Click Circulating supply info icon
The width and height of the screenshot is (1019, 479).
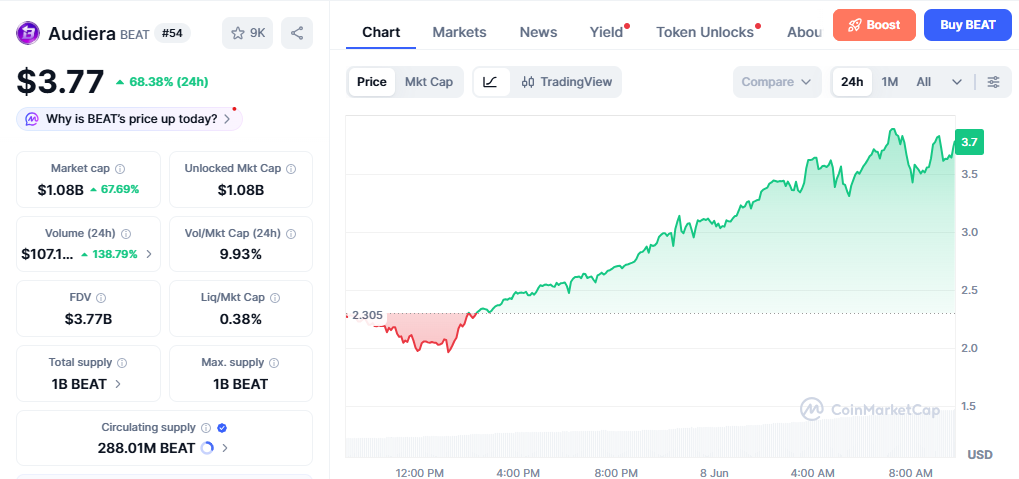[x=206, y=428]
